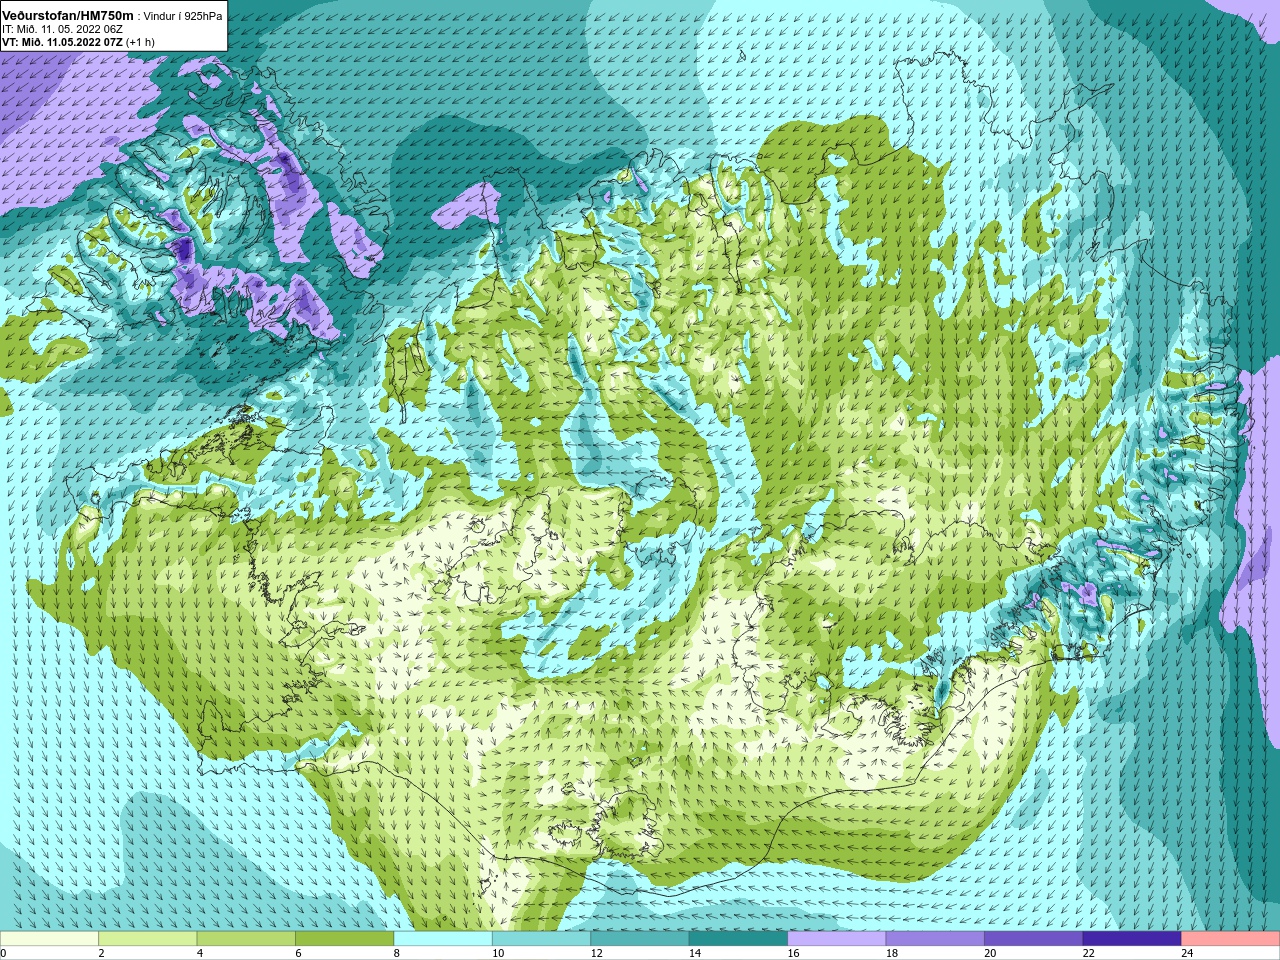1280x960 pixels.
Task: Click the 10–12 turquoise legend swatch
Action: pos(541,939)
